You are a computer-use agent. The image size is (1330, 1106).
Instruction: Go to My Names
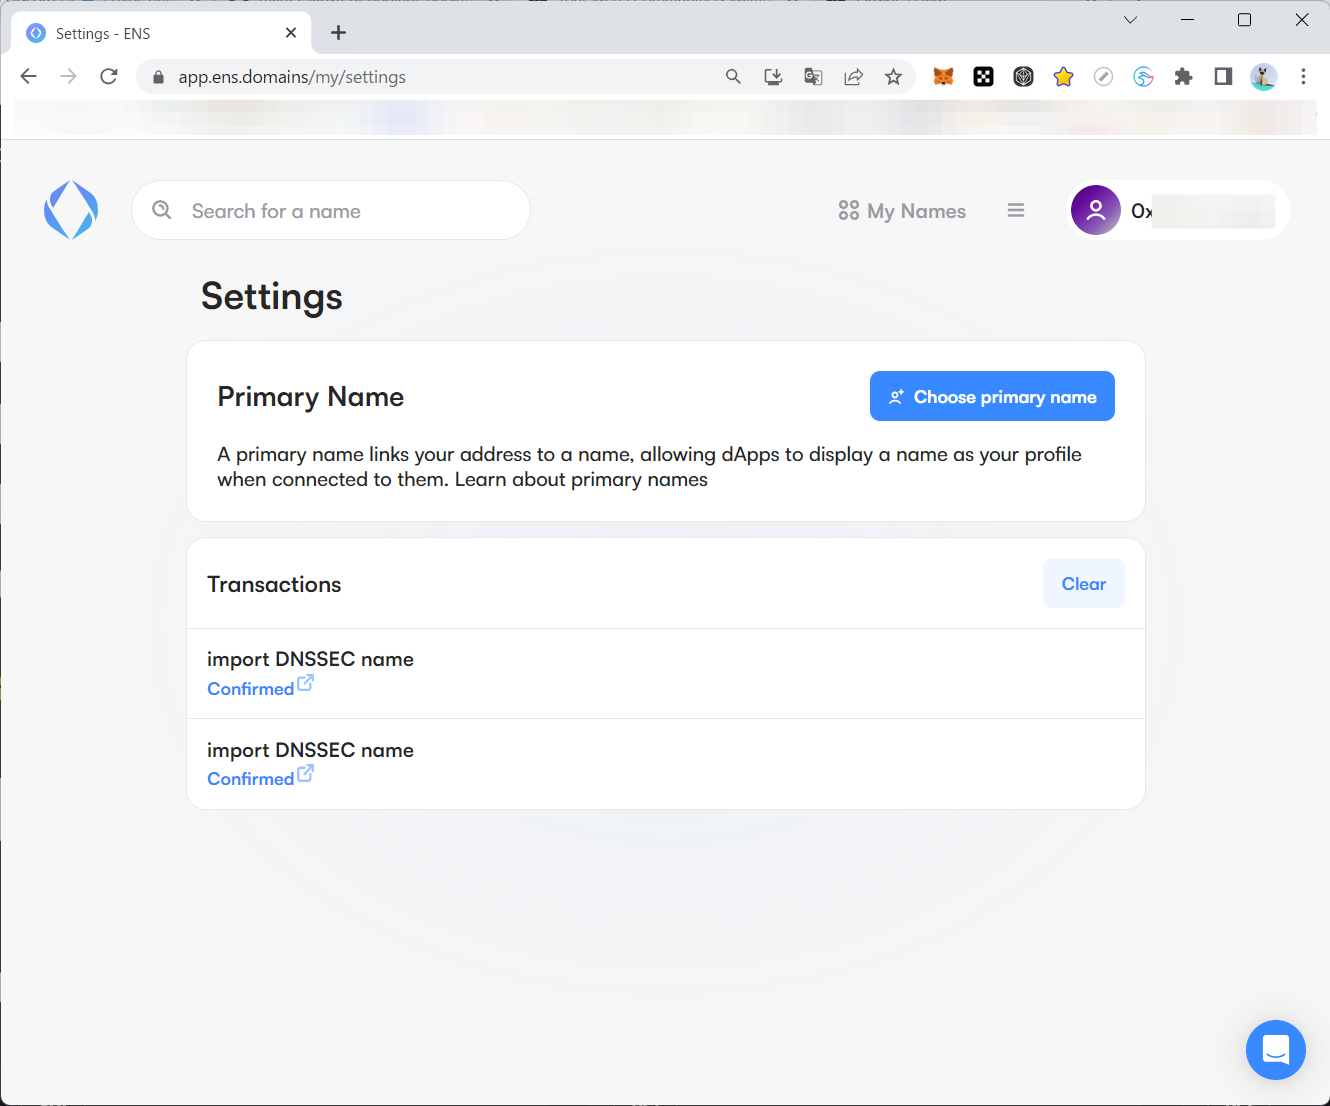tap(902, 211)
